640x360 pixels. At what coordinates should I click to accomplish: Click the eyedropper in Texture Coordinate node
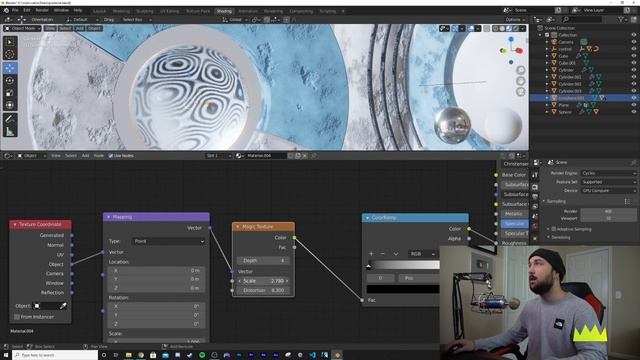pos(63,306)
